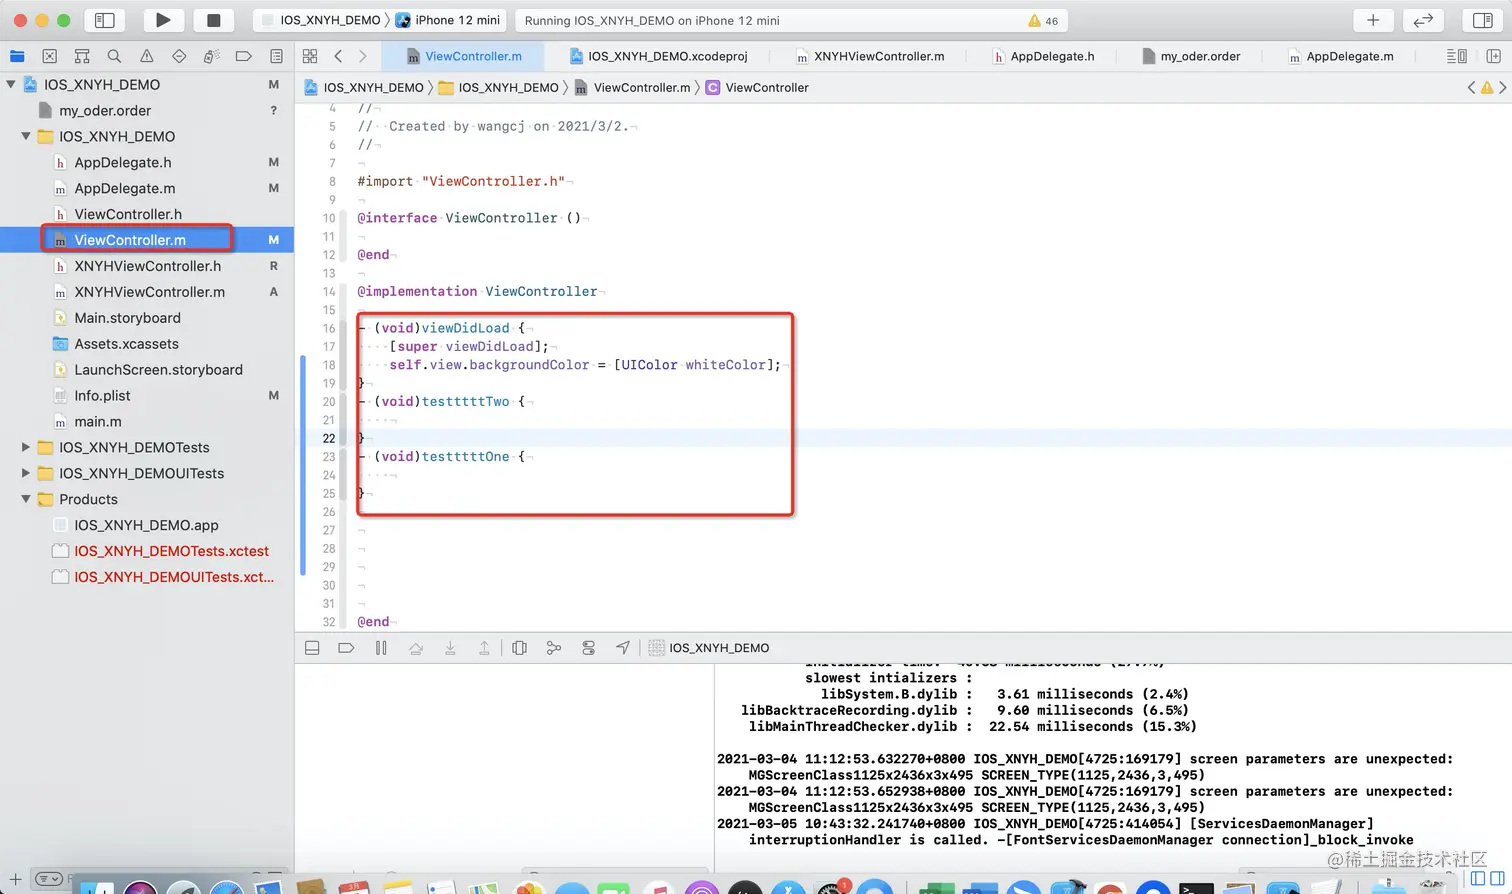Open the Library with the plus button

1373,20
